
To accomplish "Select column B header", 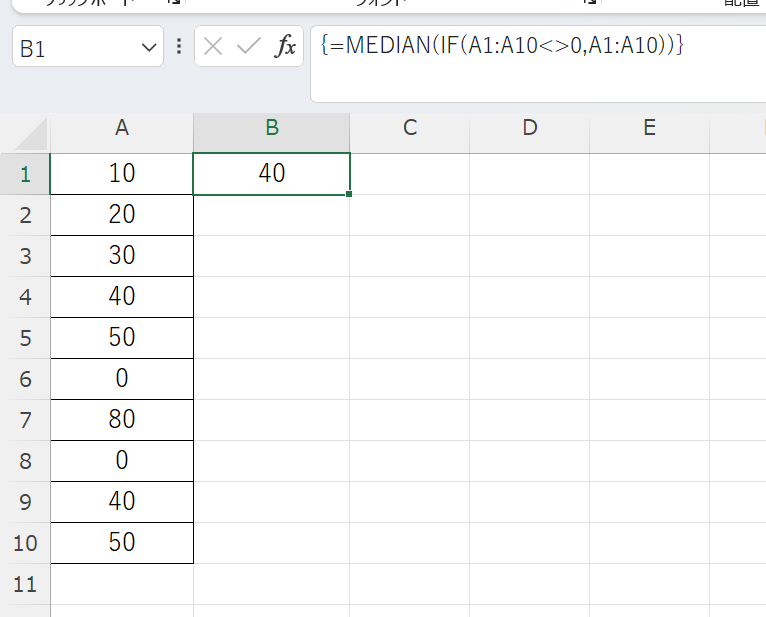I will [x=271, y=128].
